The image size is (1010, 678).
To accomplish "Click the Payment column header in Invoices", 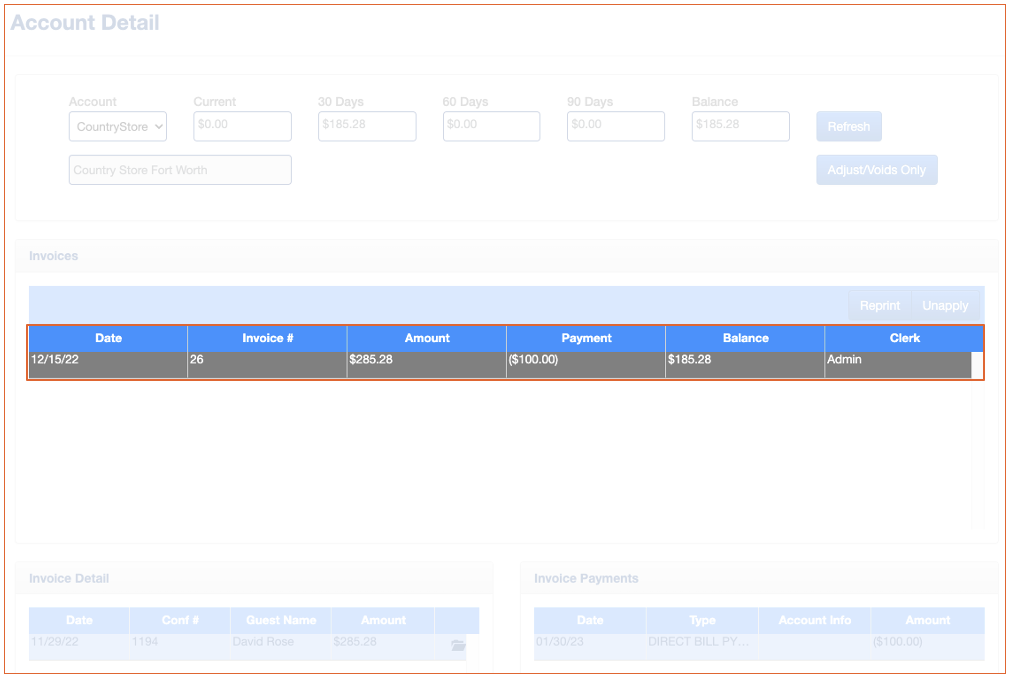I will pyautogui.click(x=586, y=338).
